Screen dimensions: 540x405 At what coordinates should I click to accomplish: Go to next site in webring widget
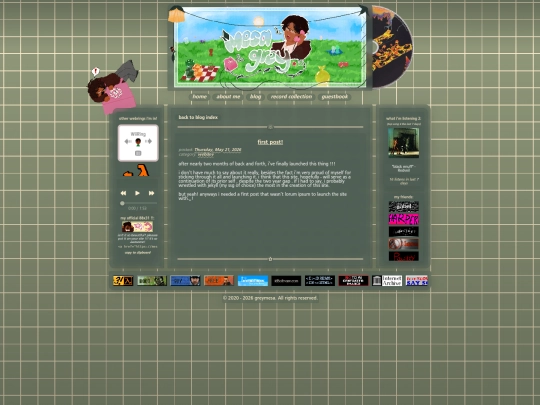148,142
